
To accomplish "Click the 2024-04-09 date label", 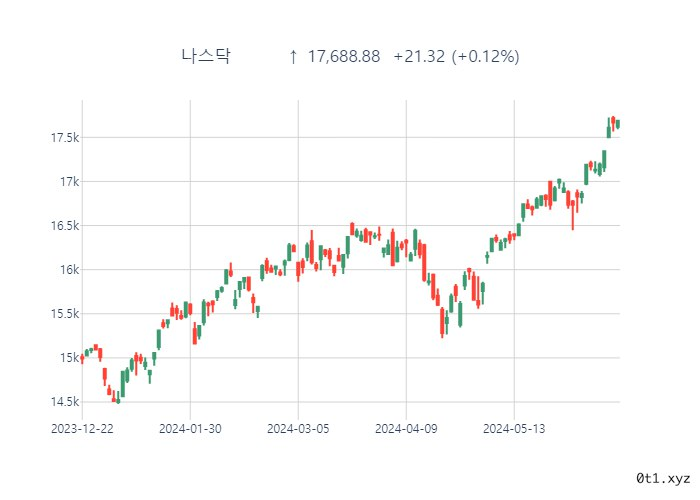I will tap(406, 429).
